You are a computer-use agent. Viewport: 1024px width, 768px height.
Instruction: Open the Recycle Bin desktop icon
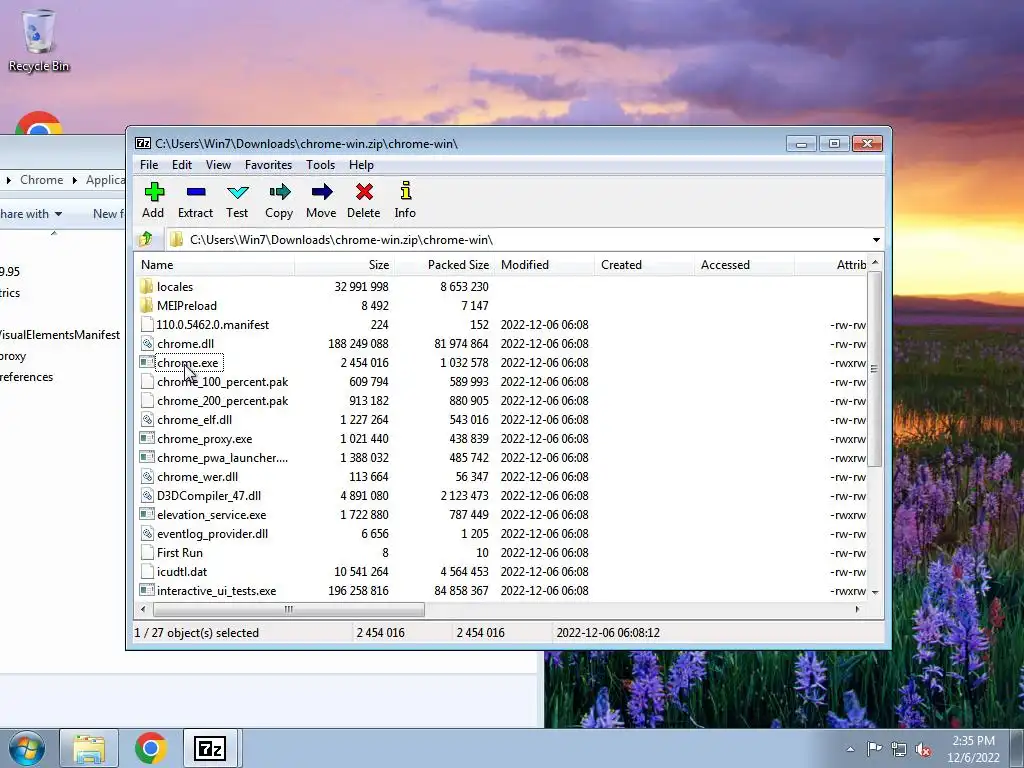pyautogui.click(x=39, y=40)
